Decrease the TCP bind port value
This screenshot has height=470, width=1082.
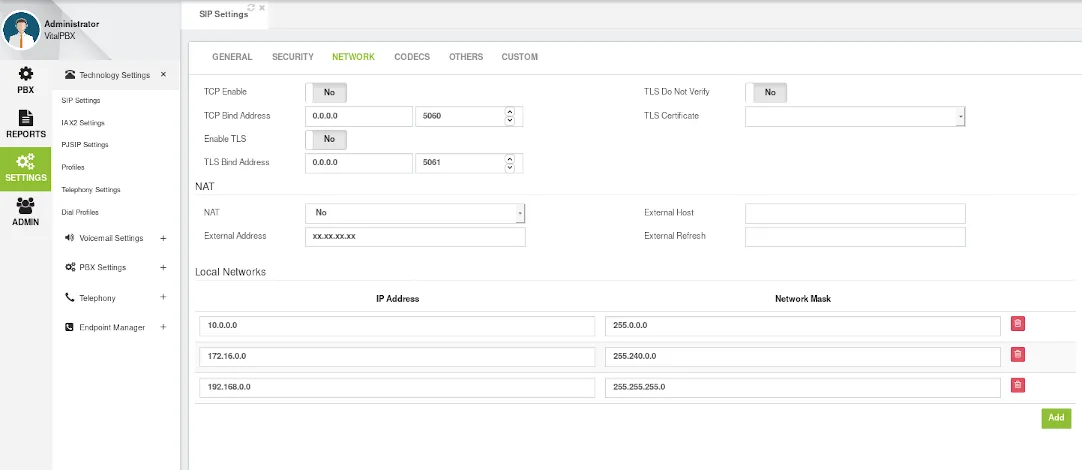pyautogui.click(x=510, y=121)
